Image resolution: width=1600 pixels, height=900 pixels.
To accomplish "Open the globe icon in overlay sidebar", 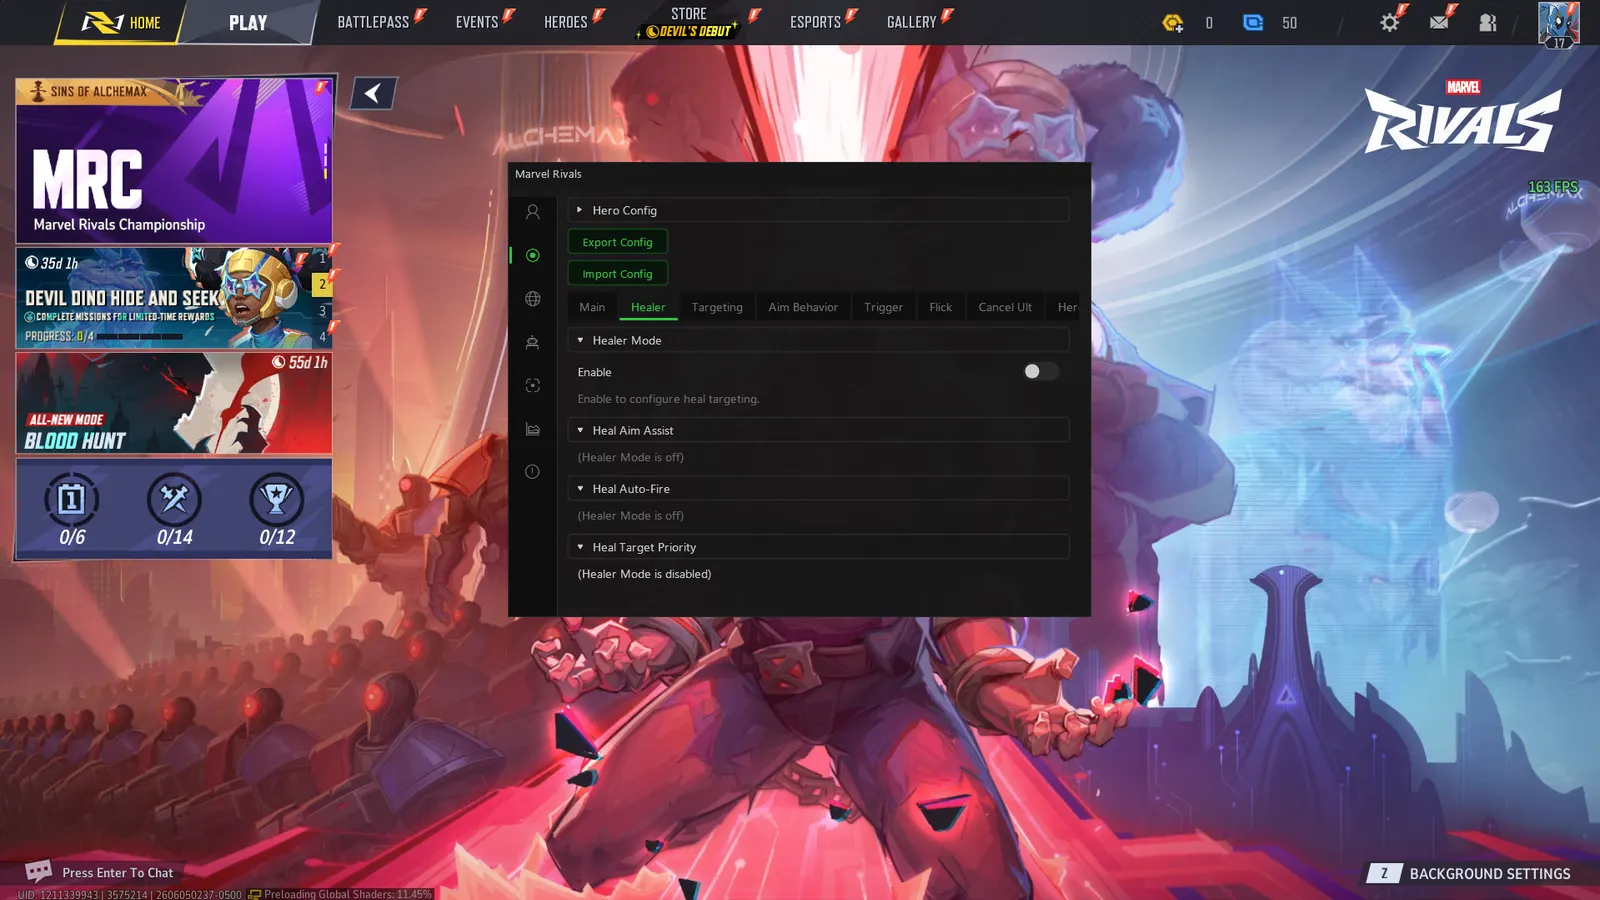I will pos(532,299).
